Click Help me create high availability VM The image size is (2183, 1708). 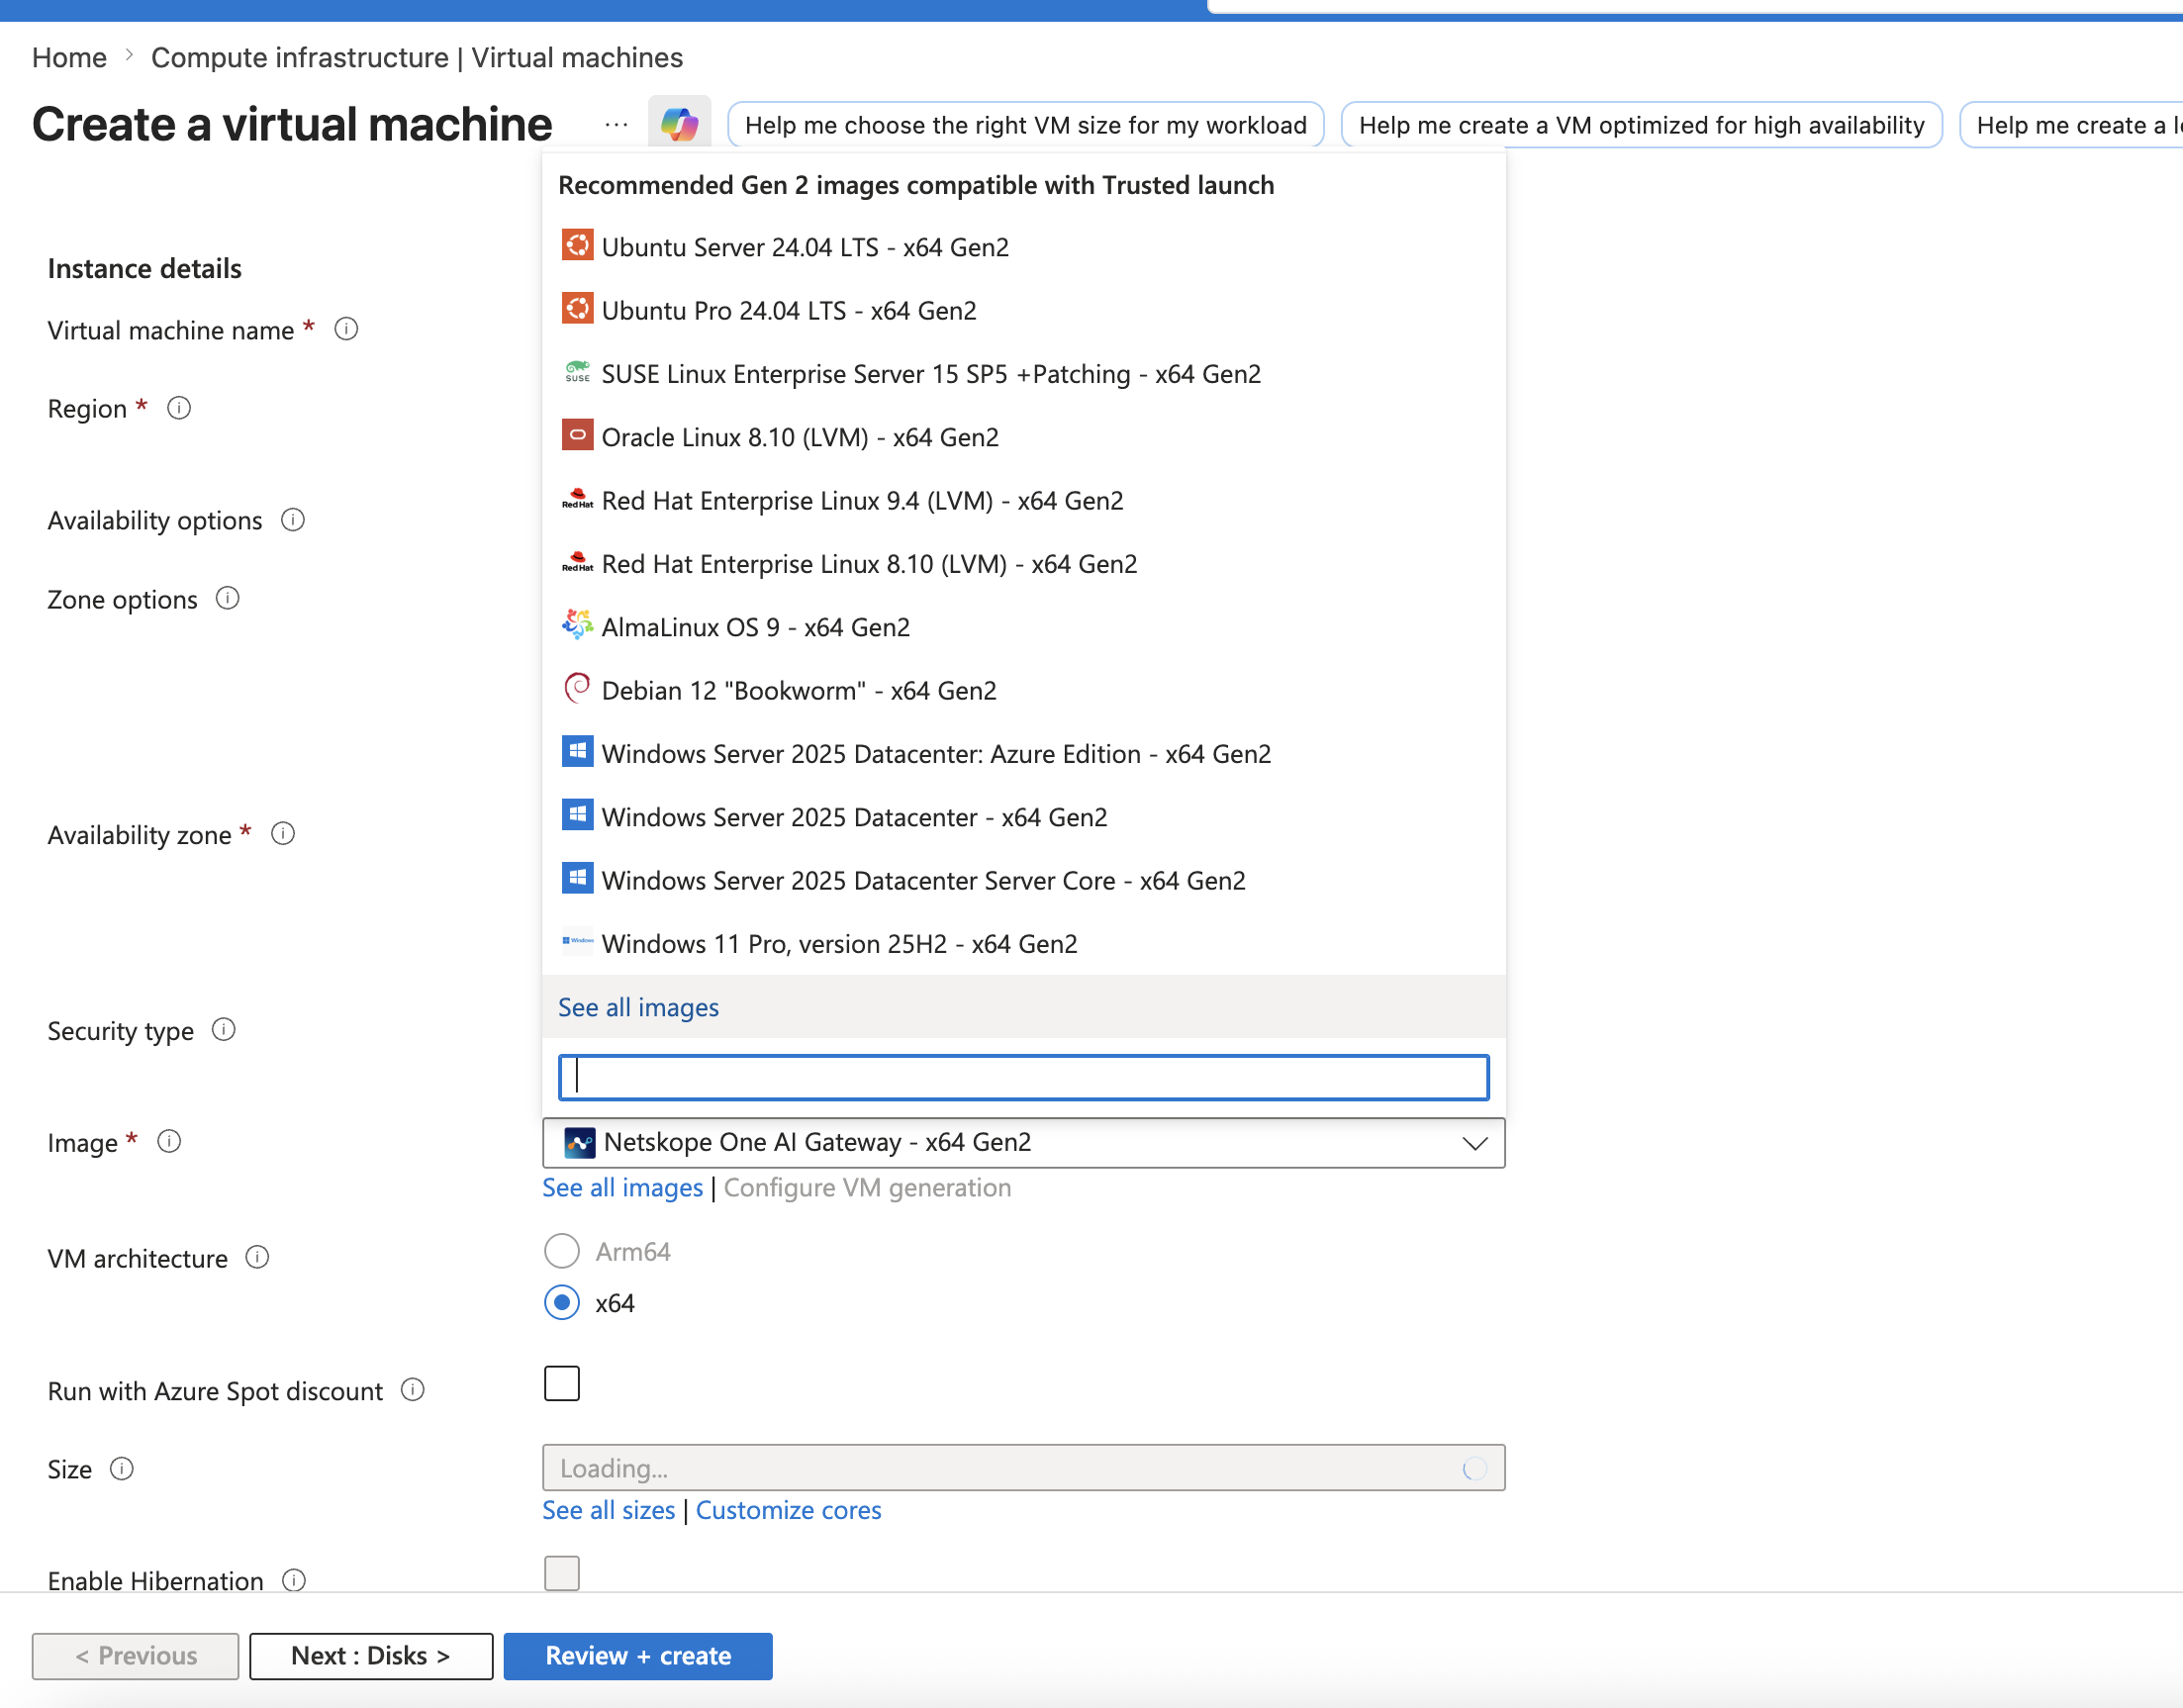[x=1641, y=125]
